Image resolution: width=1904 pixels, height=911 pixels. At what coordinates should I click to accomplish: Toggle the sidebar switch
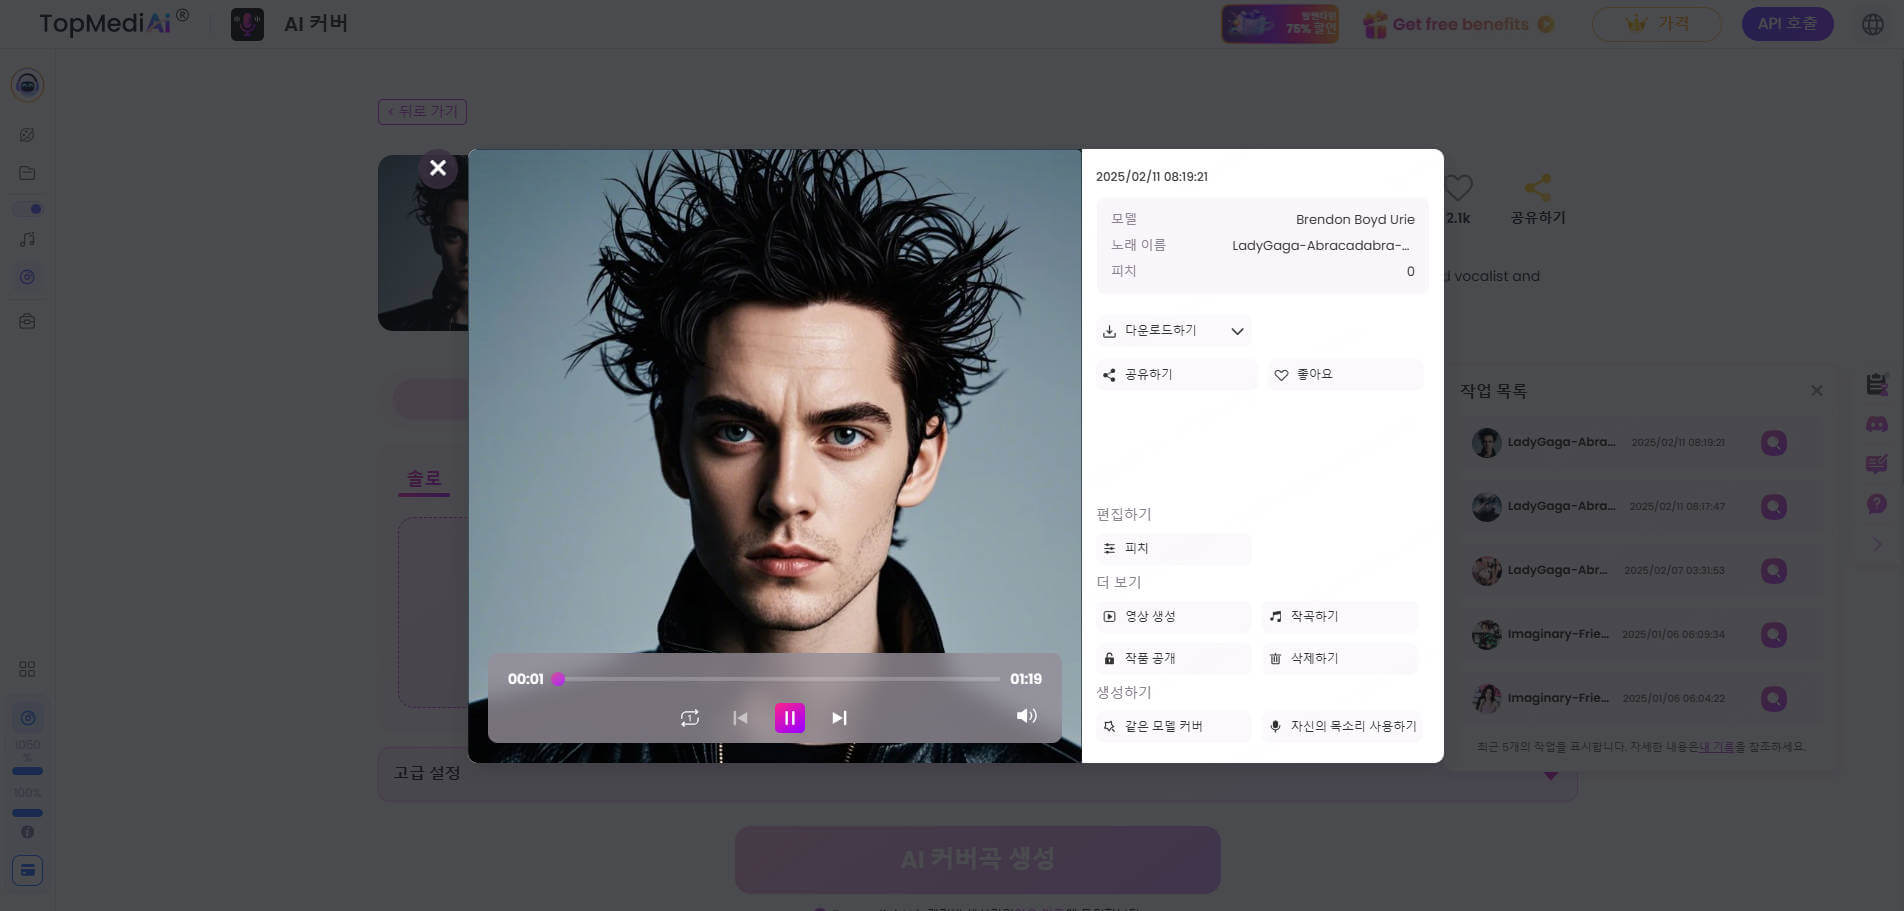pos(28,209)
